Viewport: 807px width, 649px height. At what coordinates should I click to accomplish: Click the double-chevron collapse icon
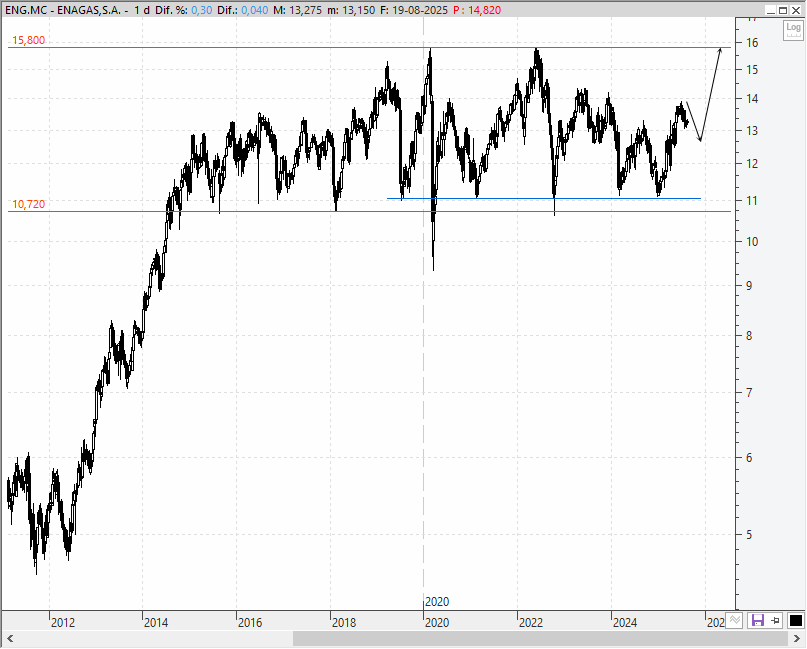coord(734,620)
